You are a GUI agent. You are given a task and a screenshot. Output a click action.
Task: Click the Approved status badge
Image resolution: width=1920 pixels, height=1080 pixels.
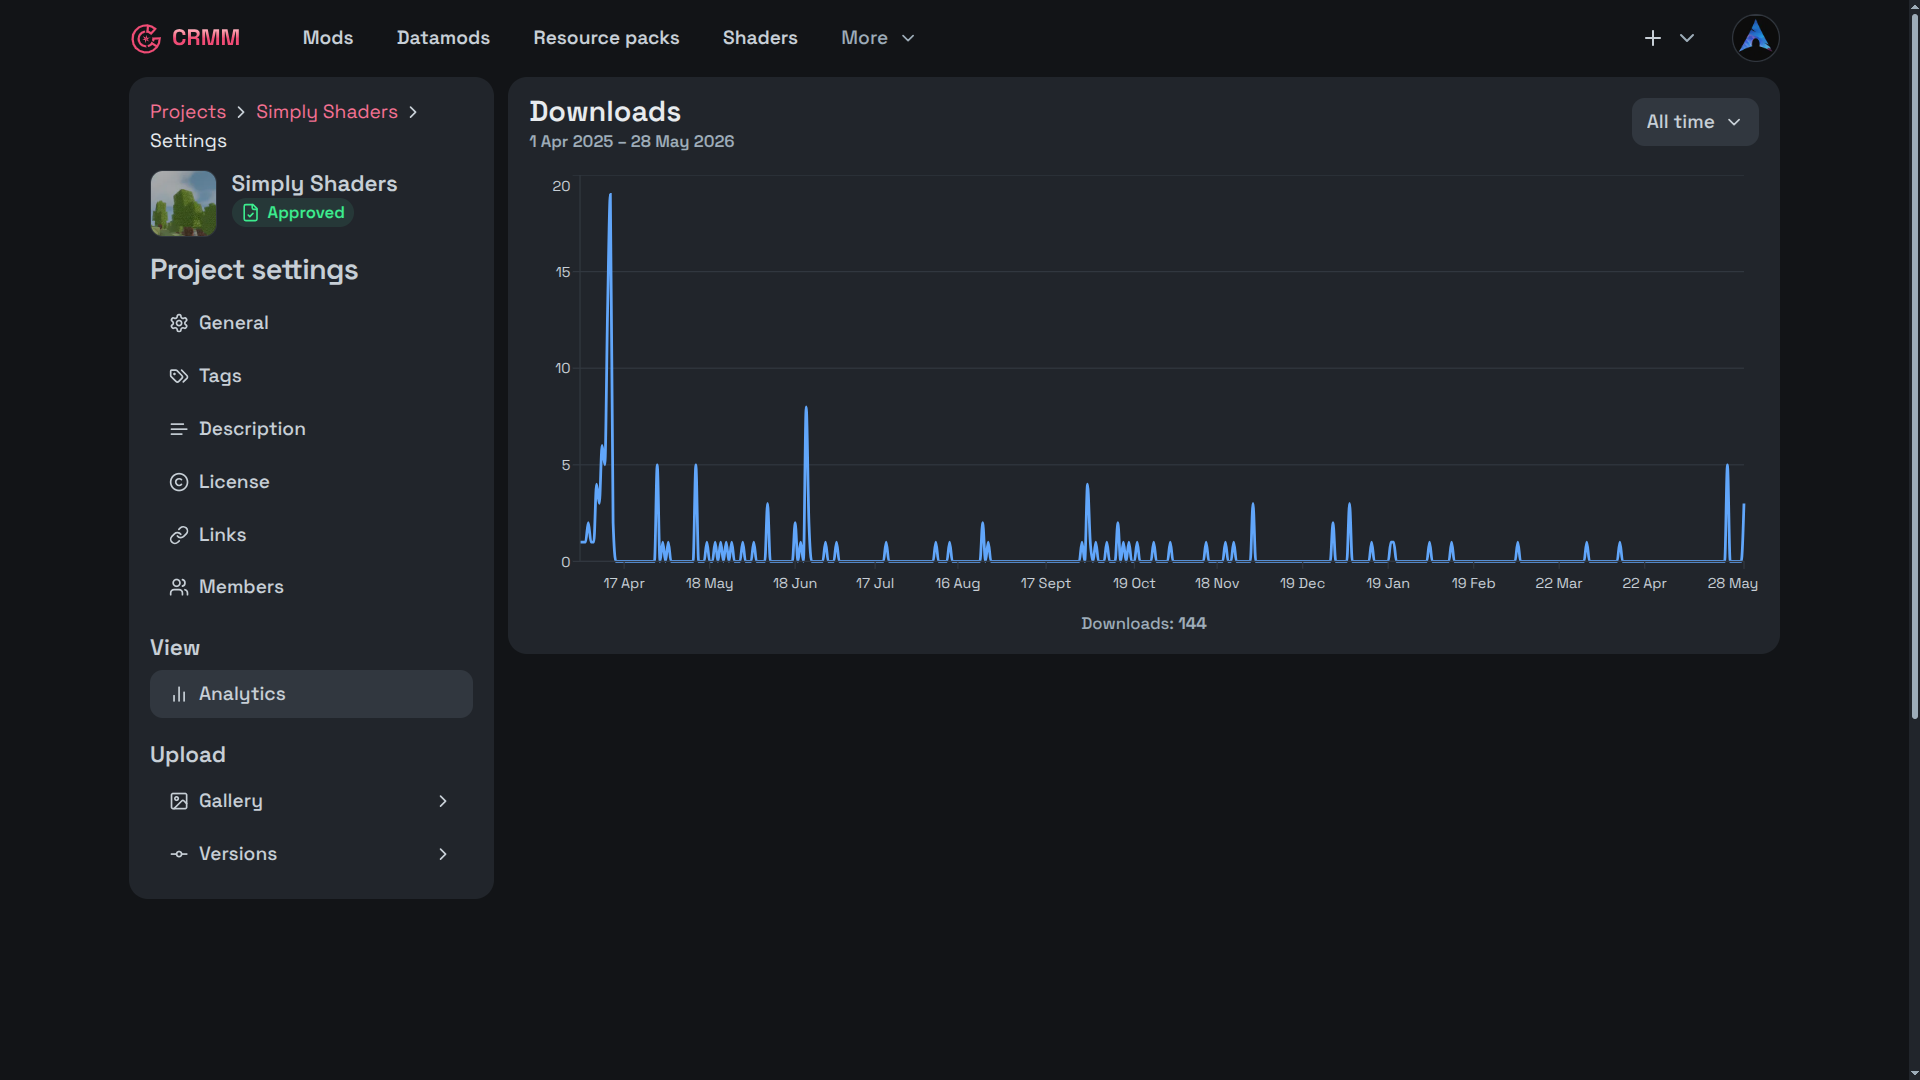coord(293,213)
